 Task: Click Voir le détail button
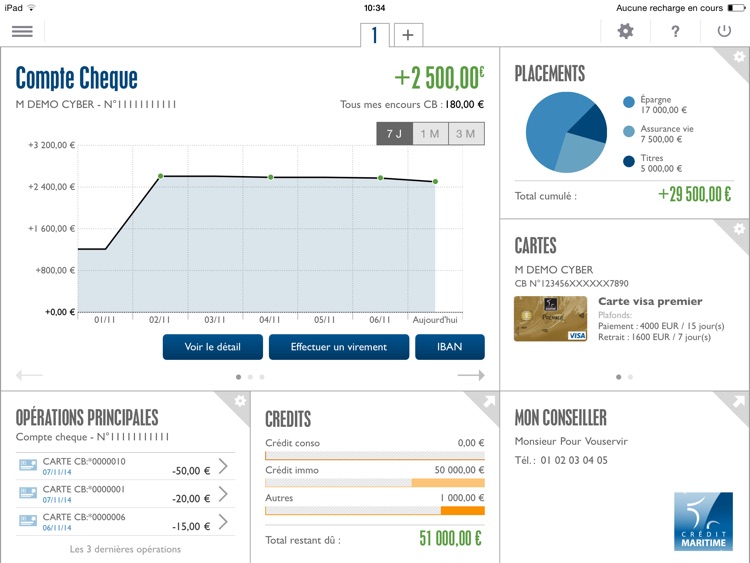(212, 347)
